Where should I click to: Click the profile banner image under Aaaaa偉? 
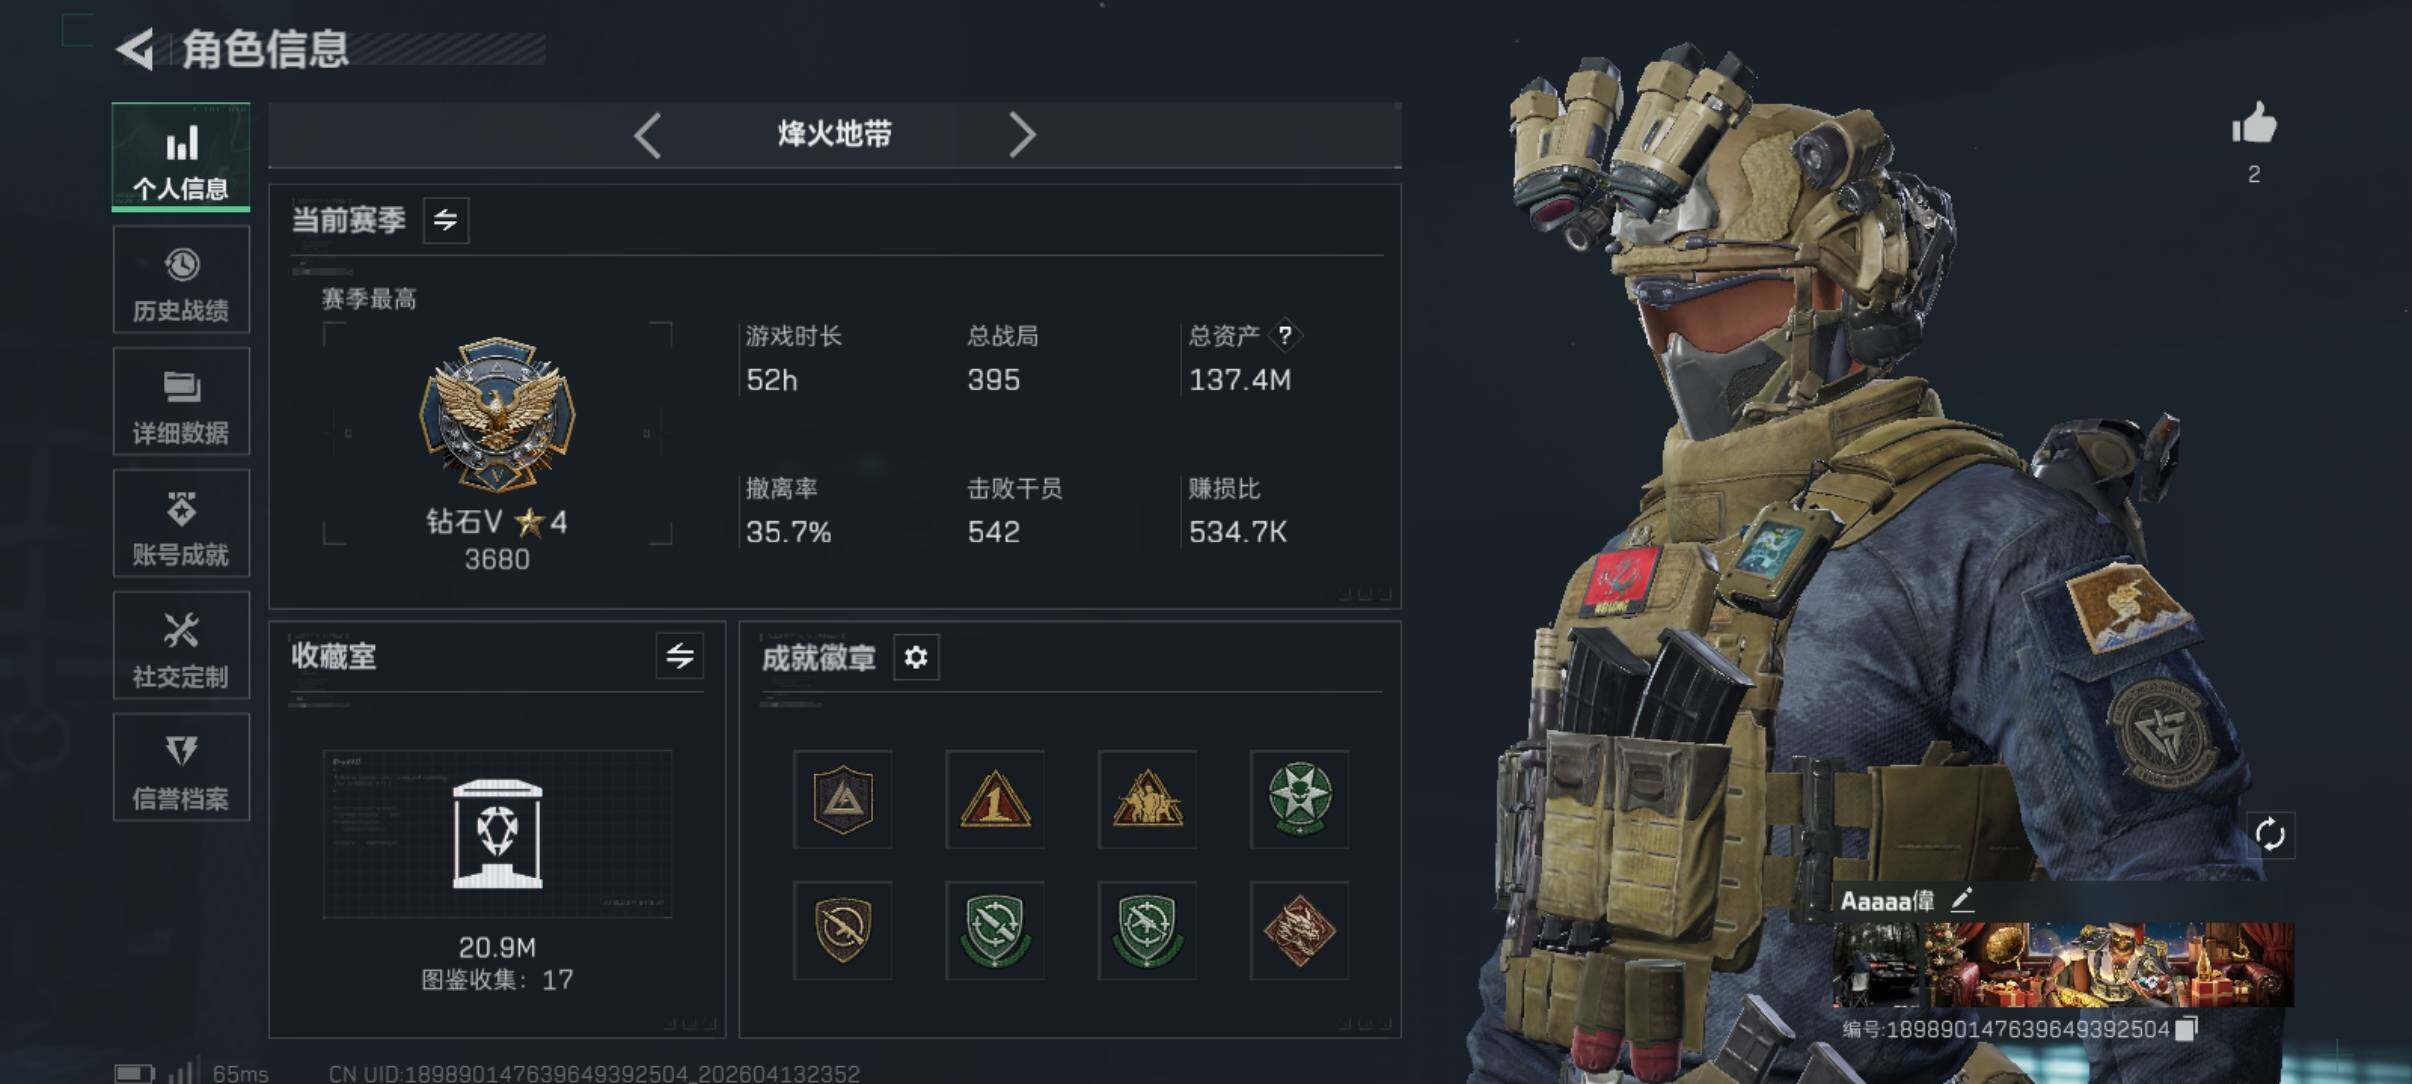(2063, 965)
